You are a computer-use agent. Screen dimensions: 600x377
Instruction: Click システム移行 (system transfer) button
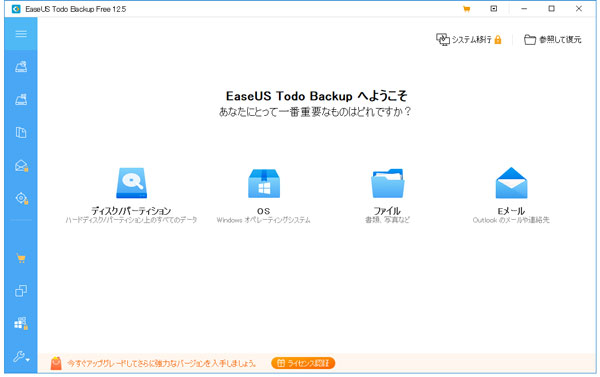point(469,39)
